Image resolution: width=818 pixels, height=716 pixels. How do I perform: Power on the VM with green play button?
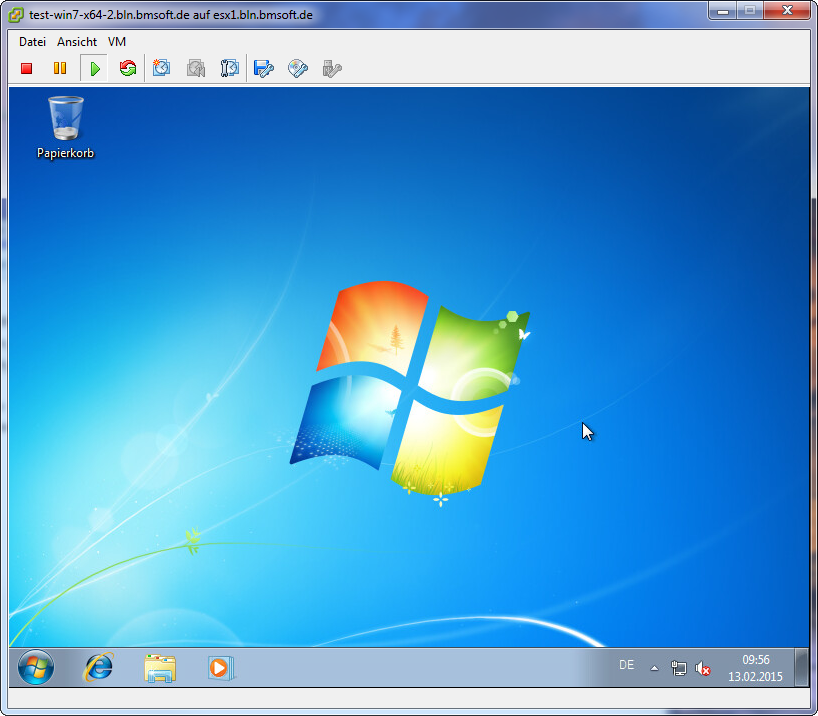[x=94, y=68]
